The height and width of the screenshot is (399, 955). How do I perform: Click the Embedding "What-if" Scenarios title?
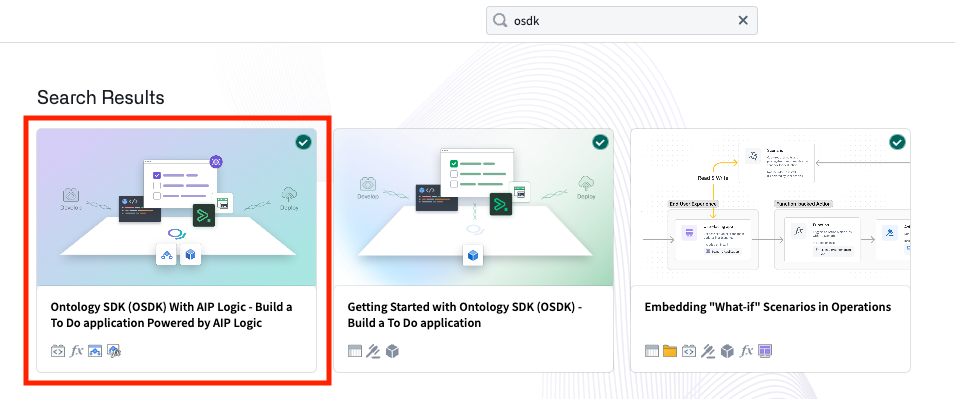point(767,307)
